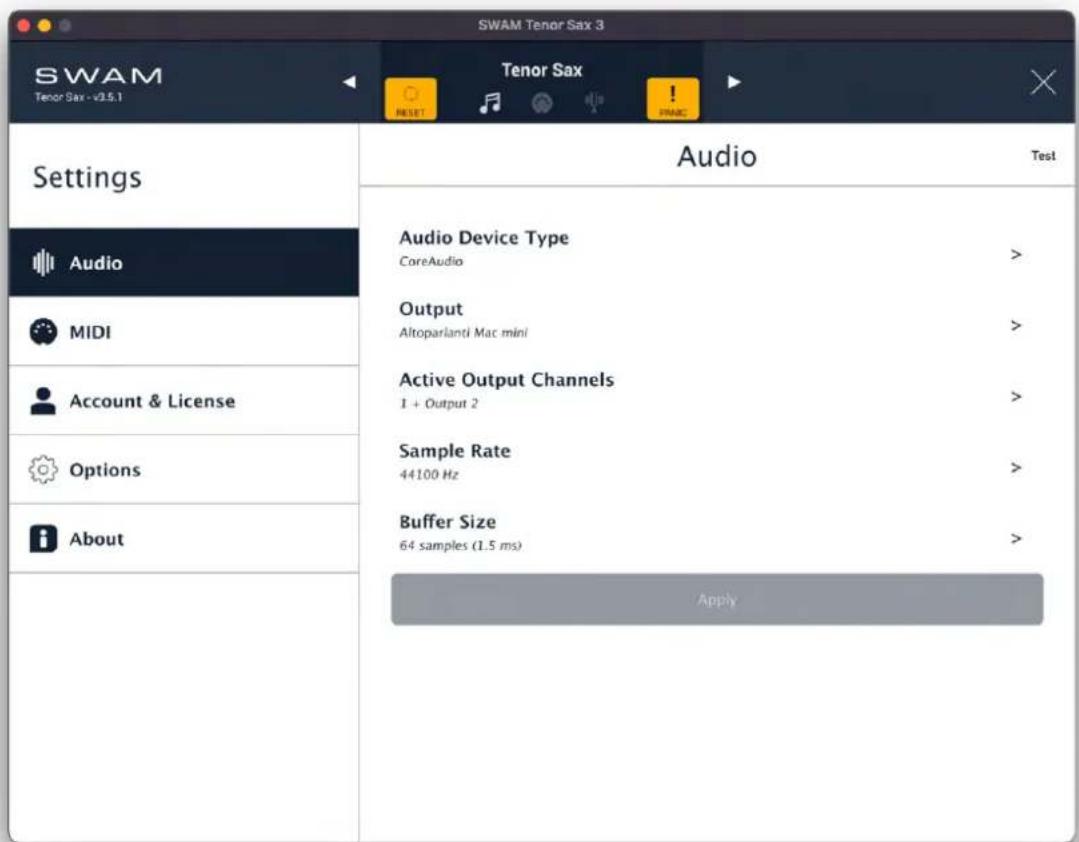The image size is (1079, 842).
Task: Click the Audio Device Type label
Action: (484, 238)
